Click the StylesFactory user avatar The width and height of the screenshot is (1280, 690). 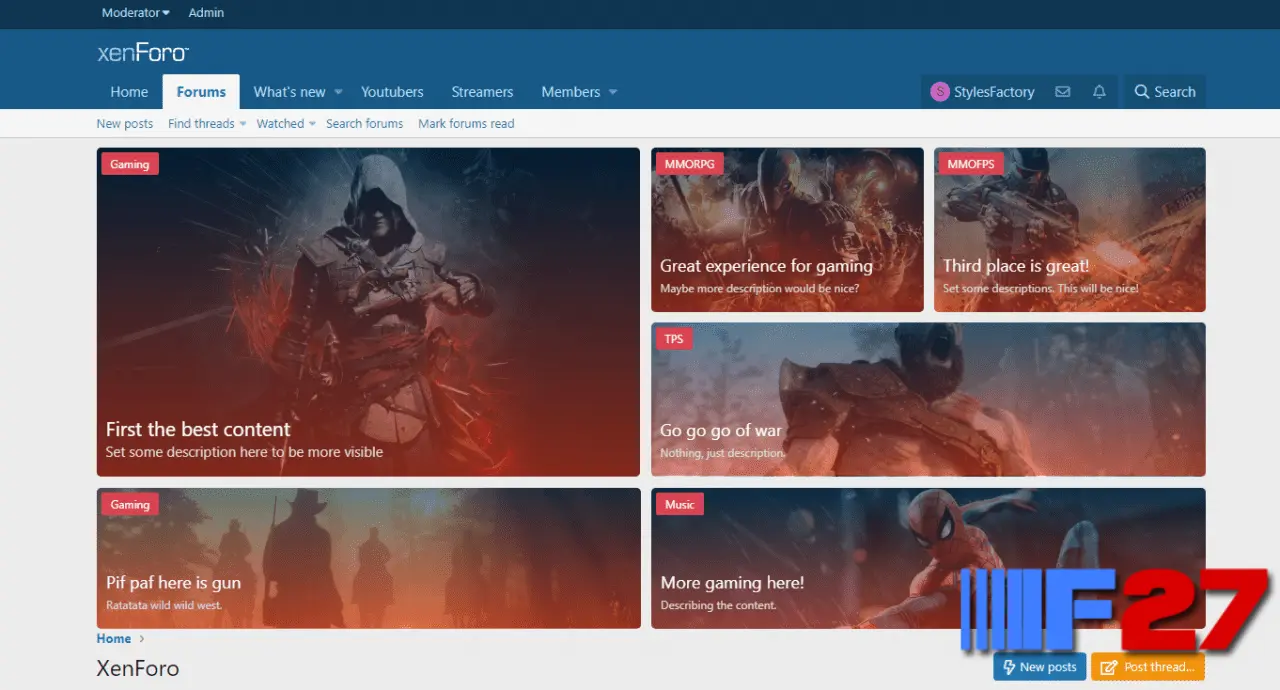coord(939,92)
